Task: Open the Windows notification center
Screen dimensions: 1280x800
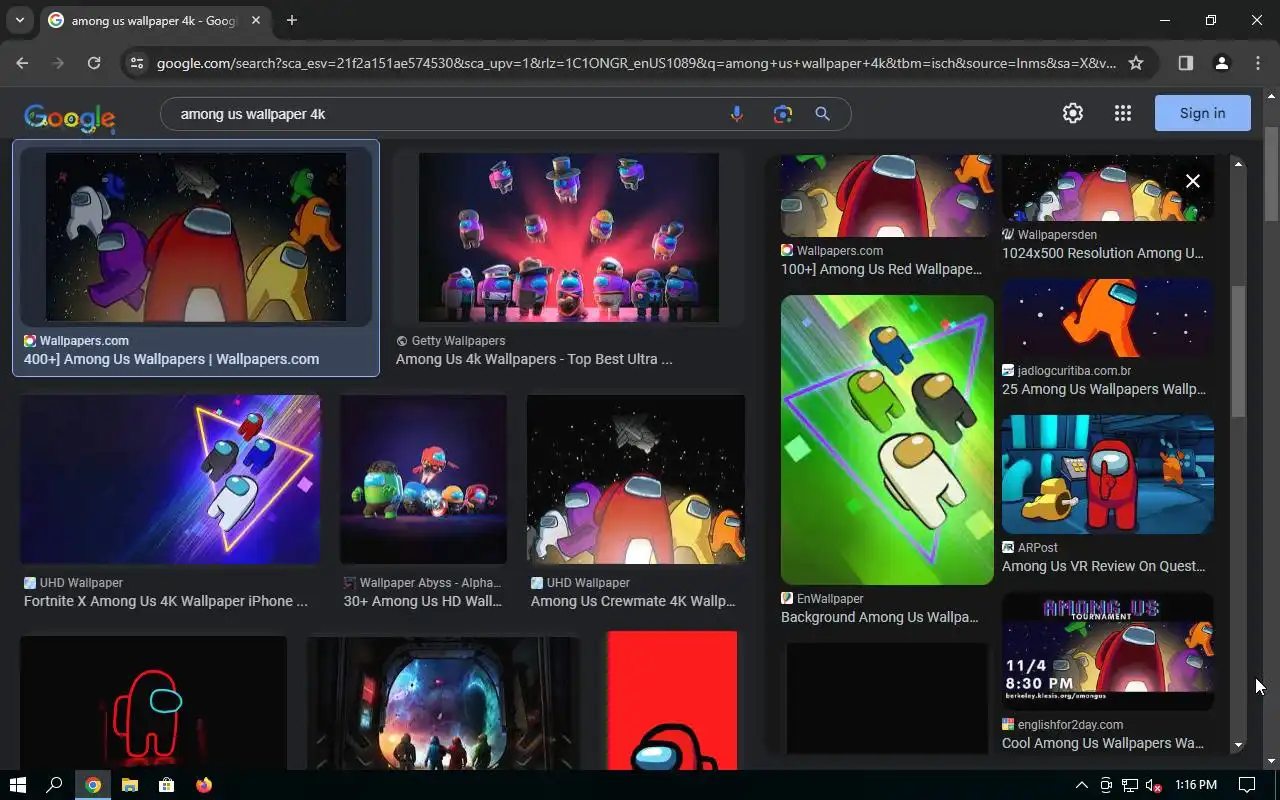Action: 1247,785
